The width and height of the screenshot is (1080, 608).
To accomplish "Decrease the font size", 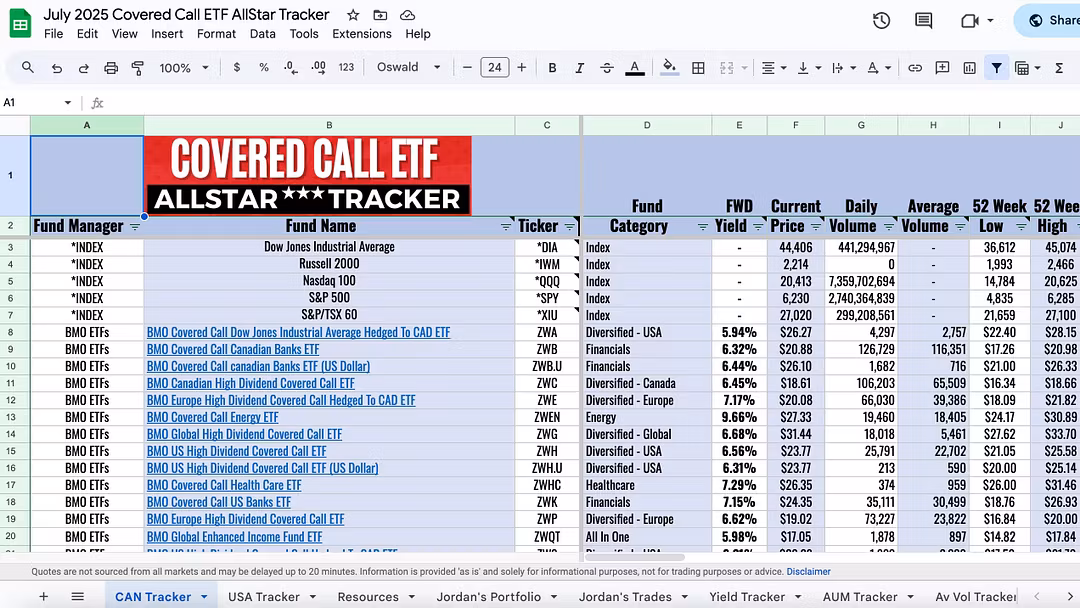I will [467, 67].
